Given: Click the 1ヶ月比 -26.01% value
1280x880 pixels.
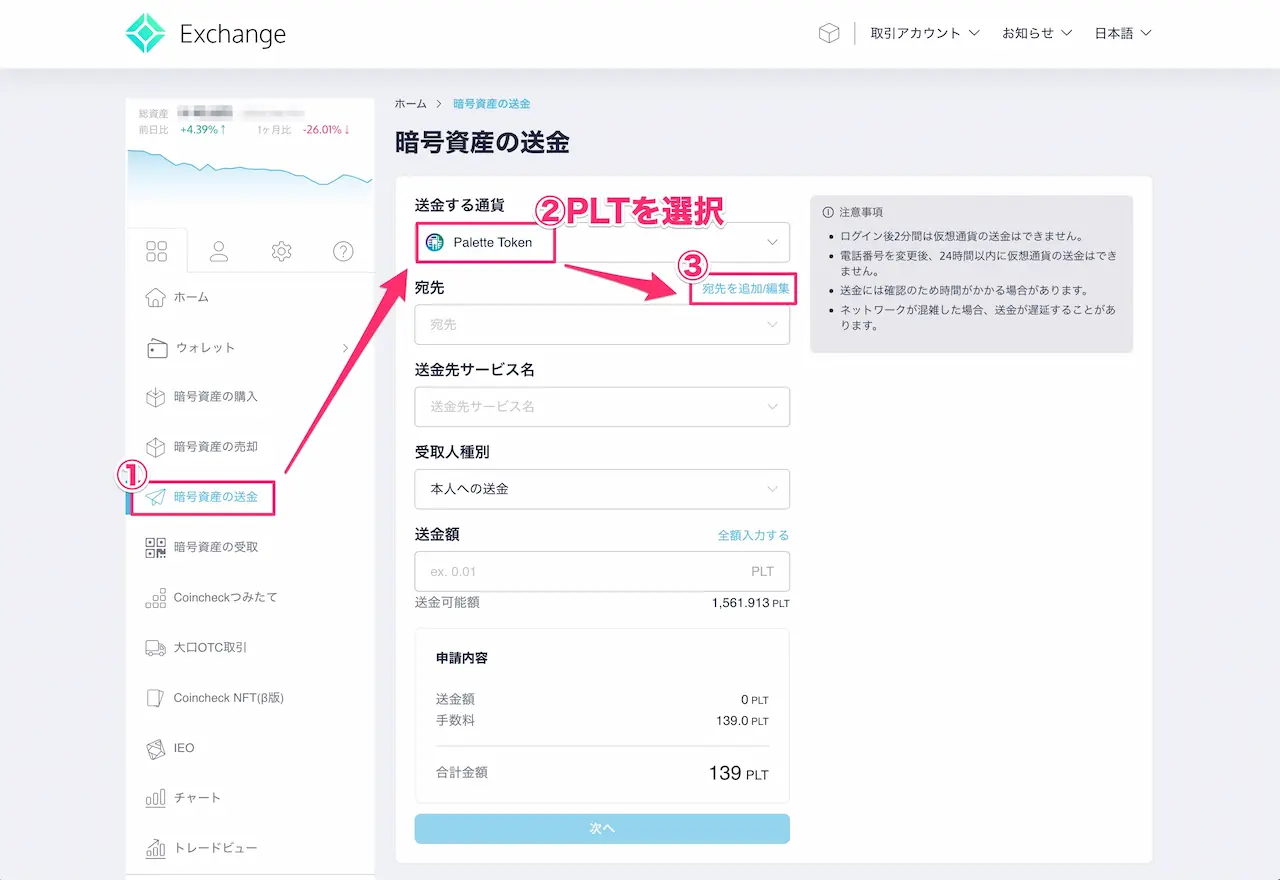Looking at the screenshot, I should tap(326, 130).
